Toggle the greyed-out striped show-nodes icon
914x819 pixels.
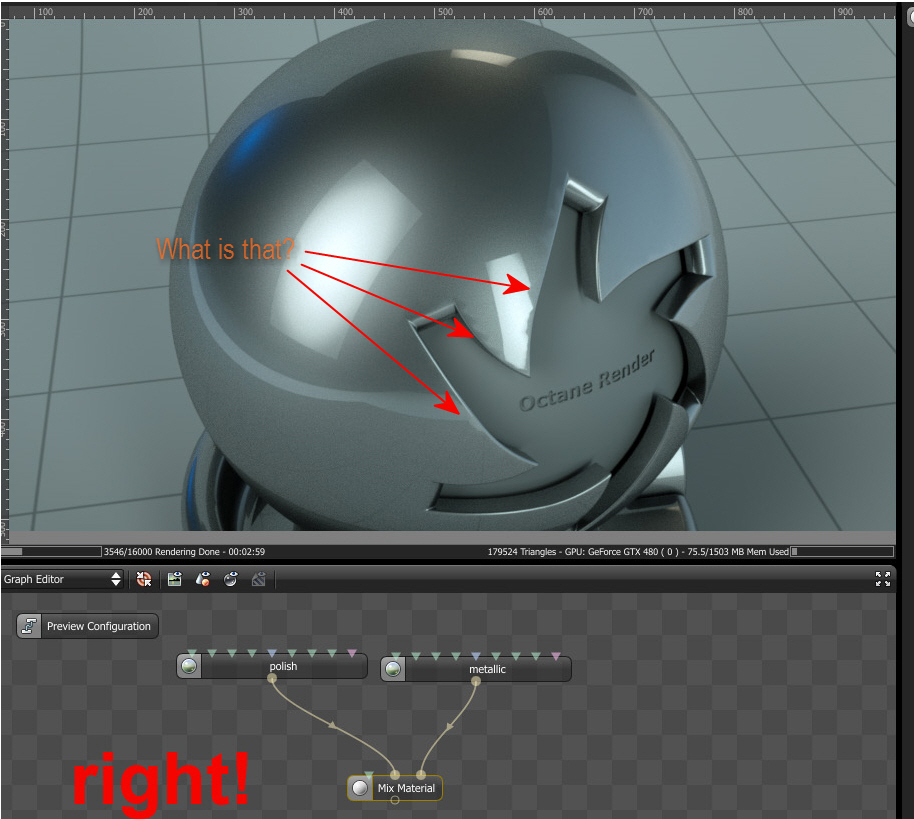tap(259, 579)
